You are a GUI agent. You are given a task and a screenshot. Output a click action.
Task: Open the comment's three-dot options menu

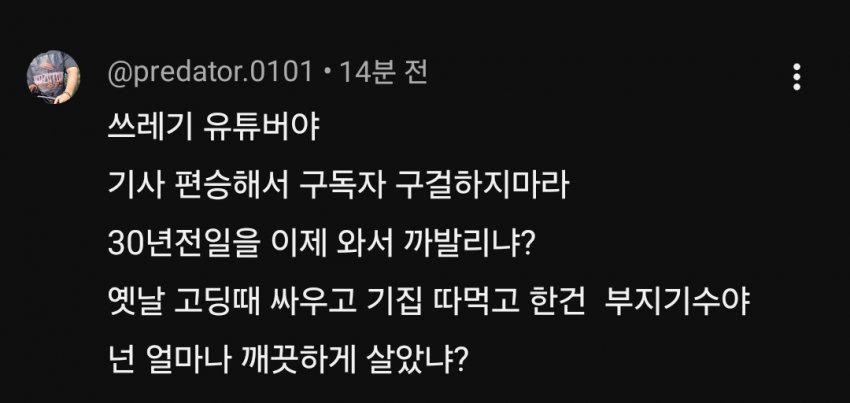pyautogui.click(x=796, y=77)
